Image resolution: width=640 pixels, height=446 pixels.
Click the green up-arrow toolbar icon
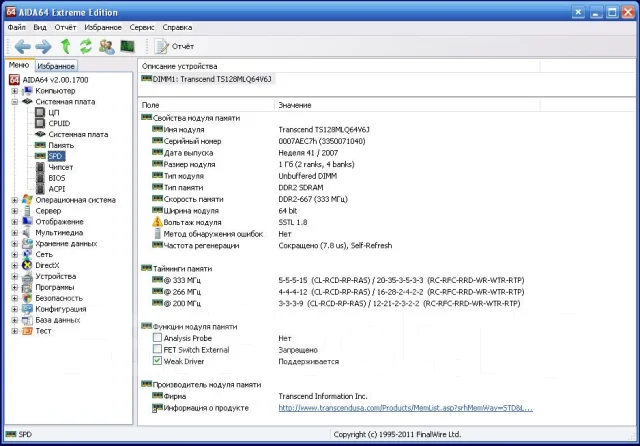tap(65, 46)
